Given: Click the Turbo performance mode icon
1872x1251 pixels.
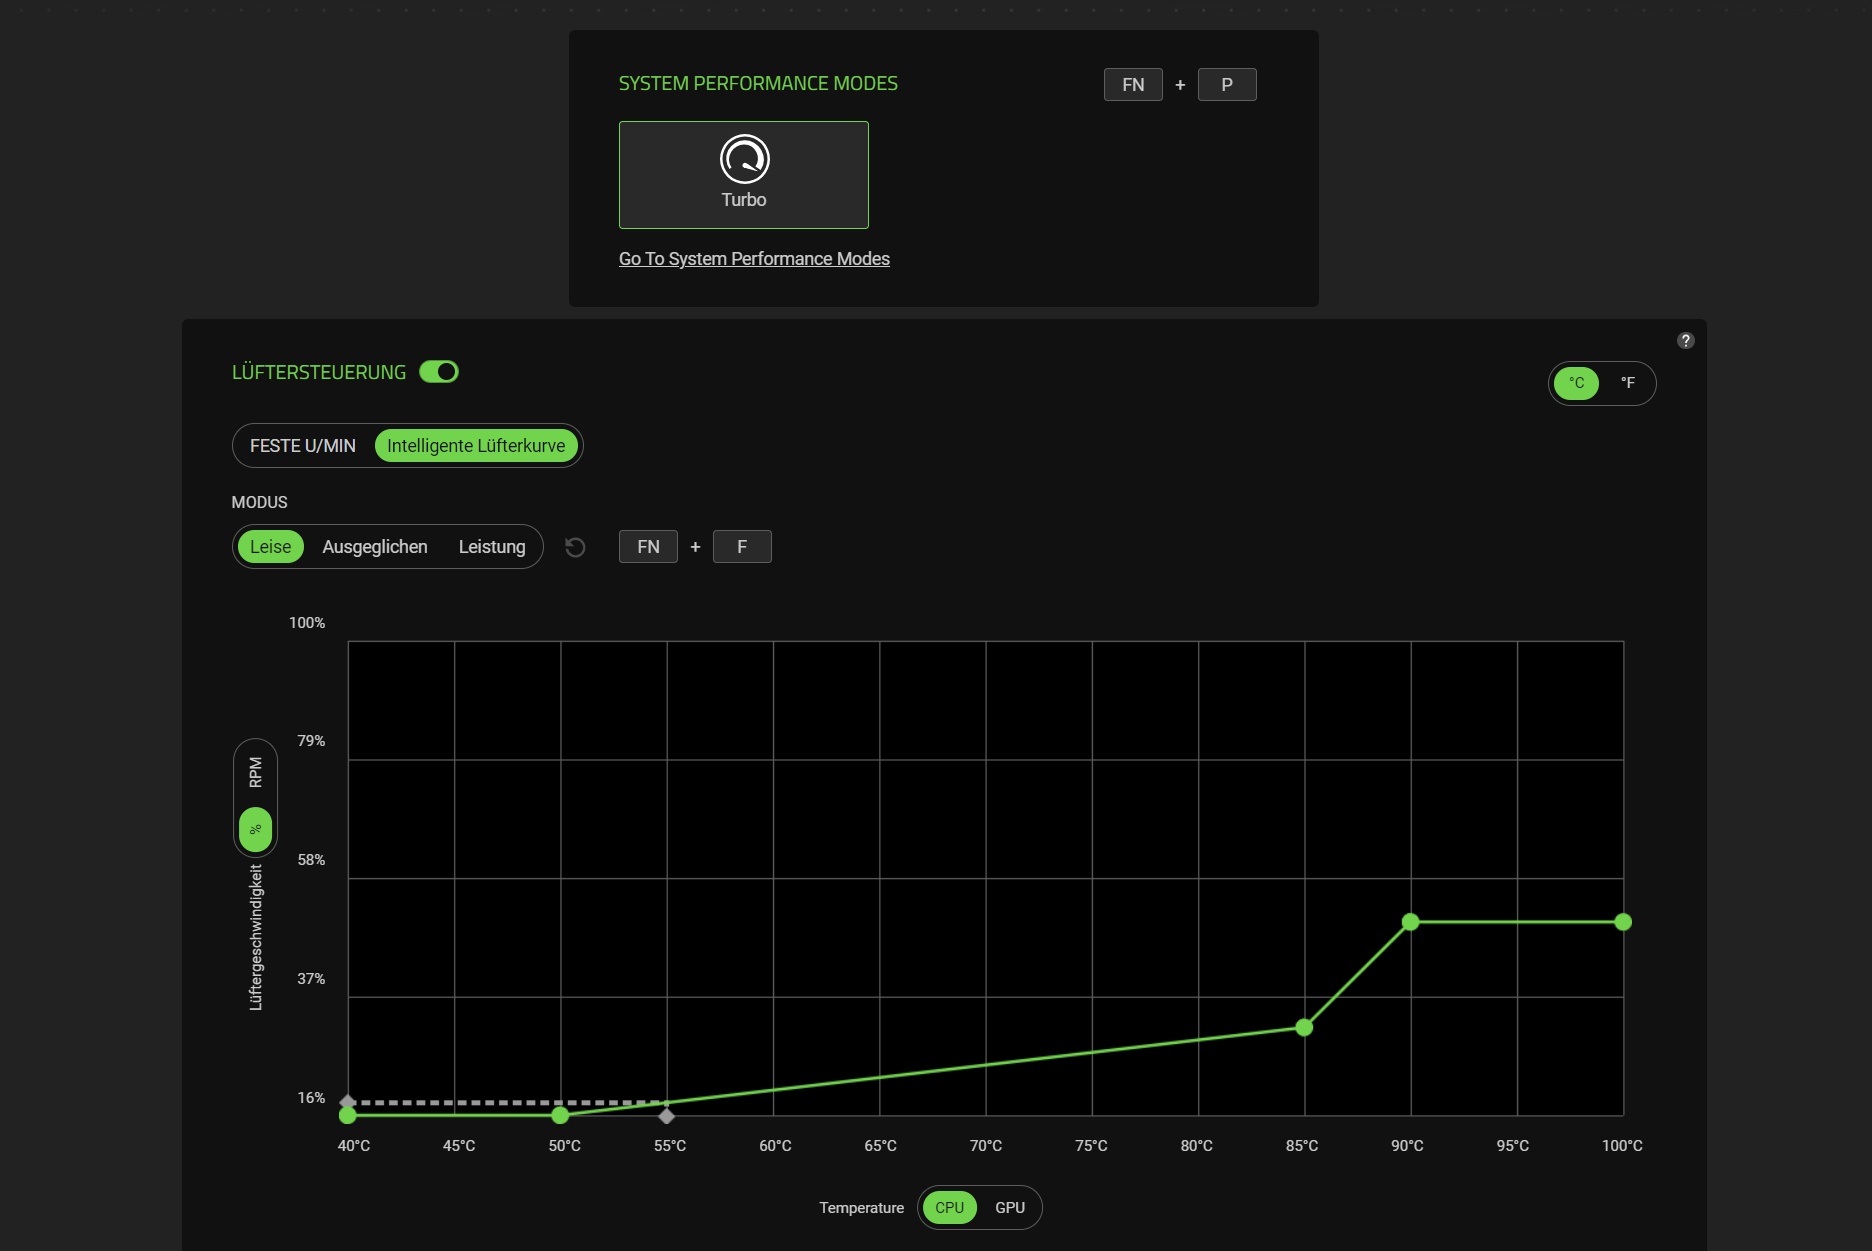Looking at the screenshot, I should coord(744,159).
